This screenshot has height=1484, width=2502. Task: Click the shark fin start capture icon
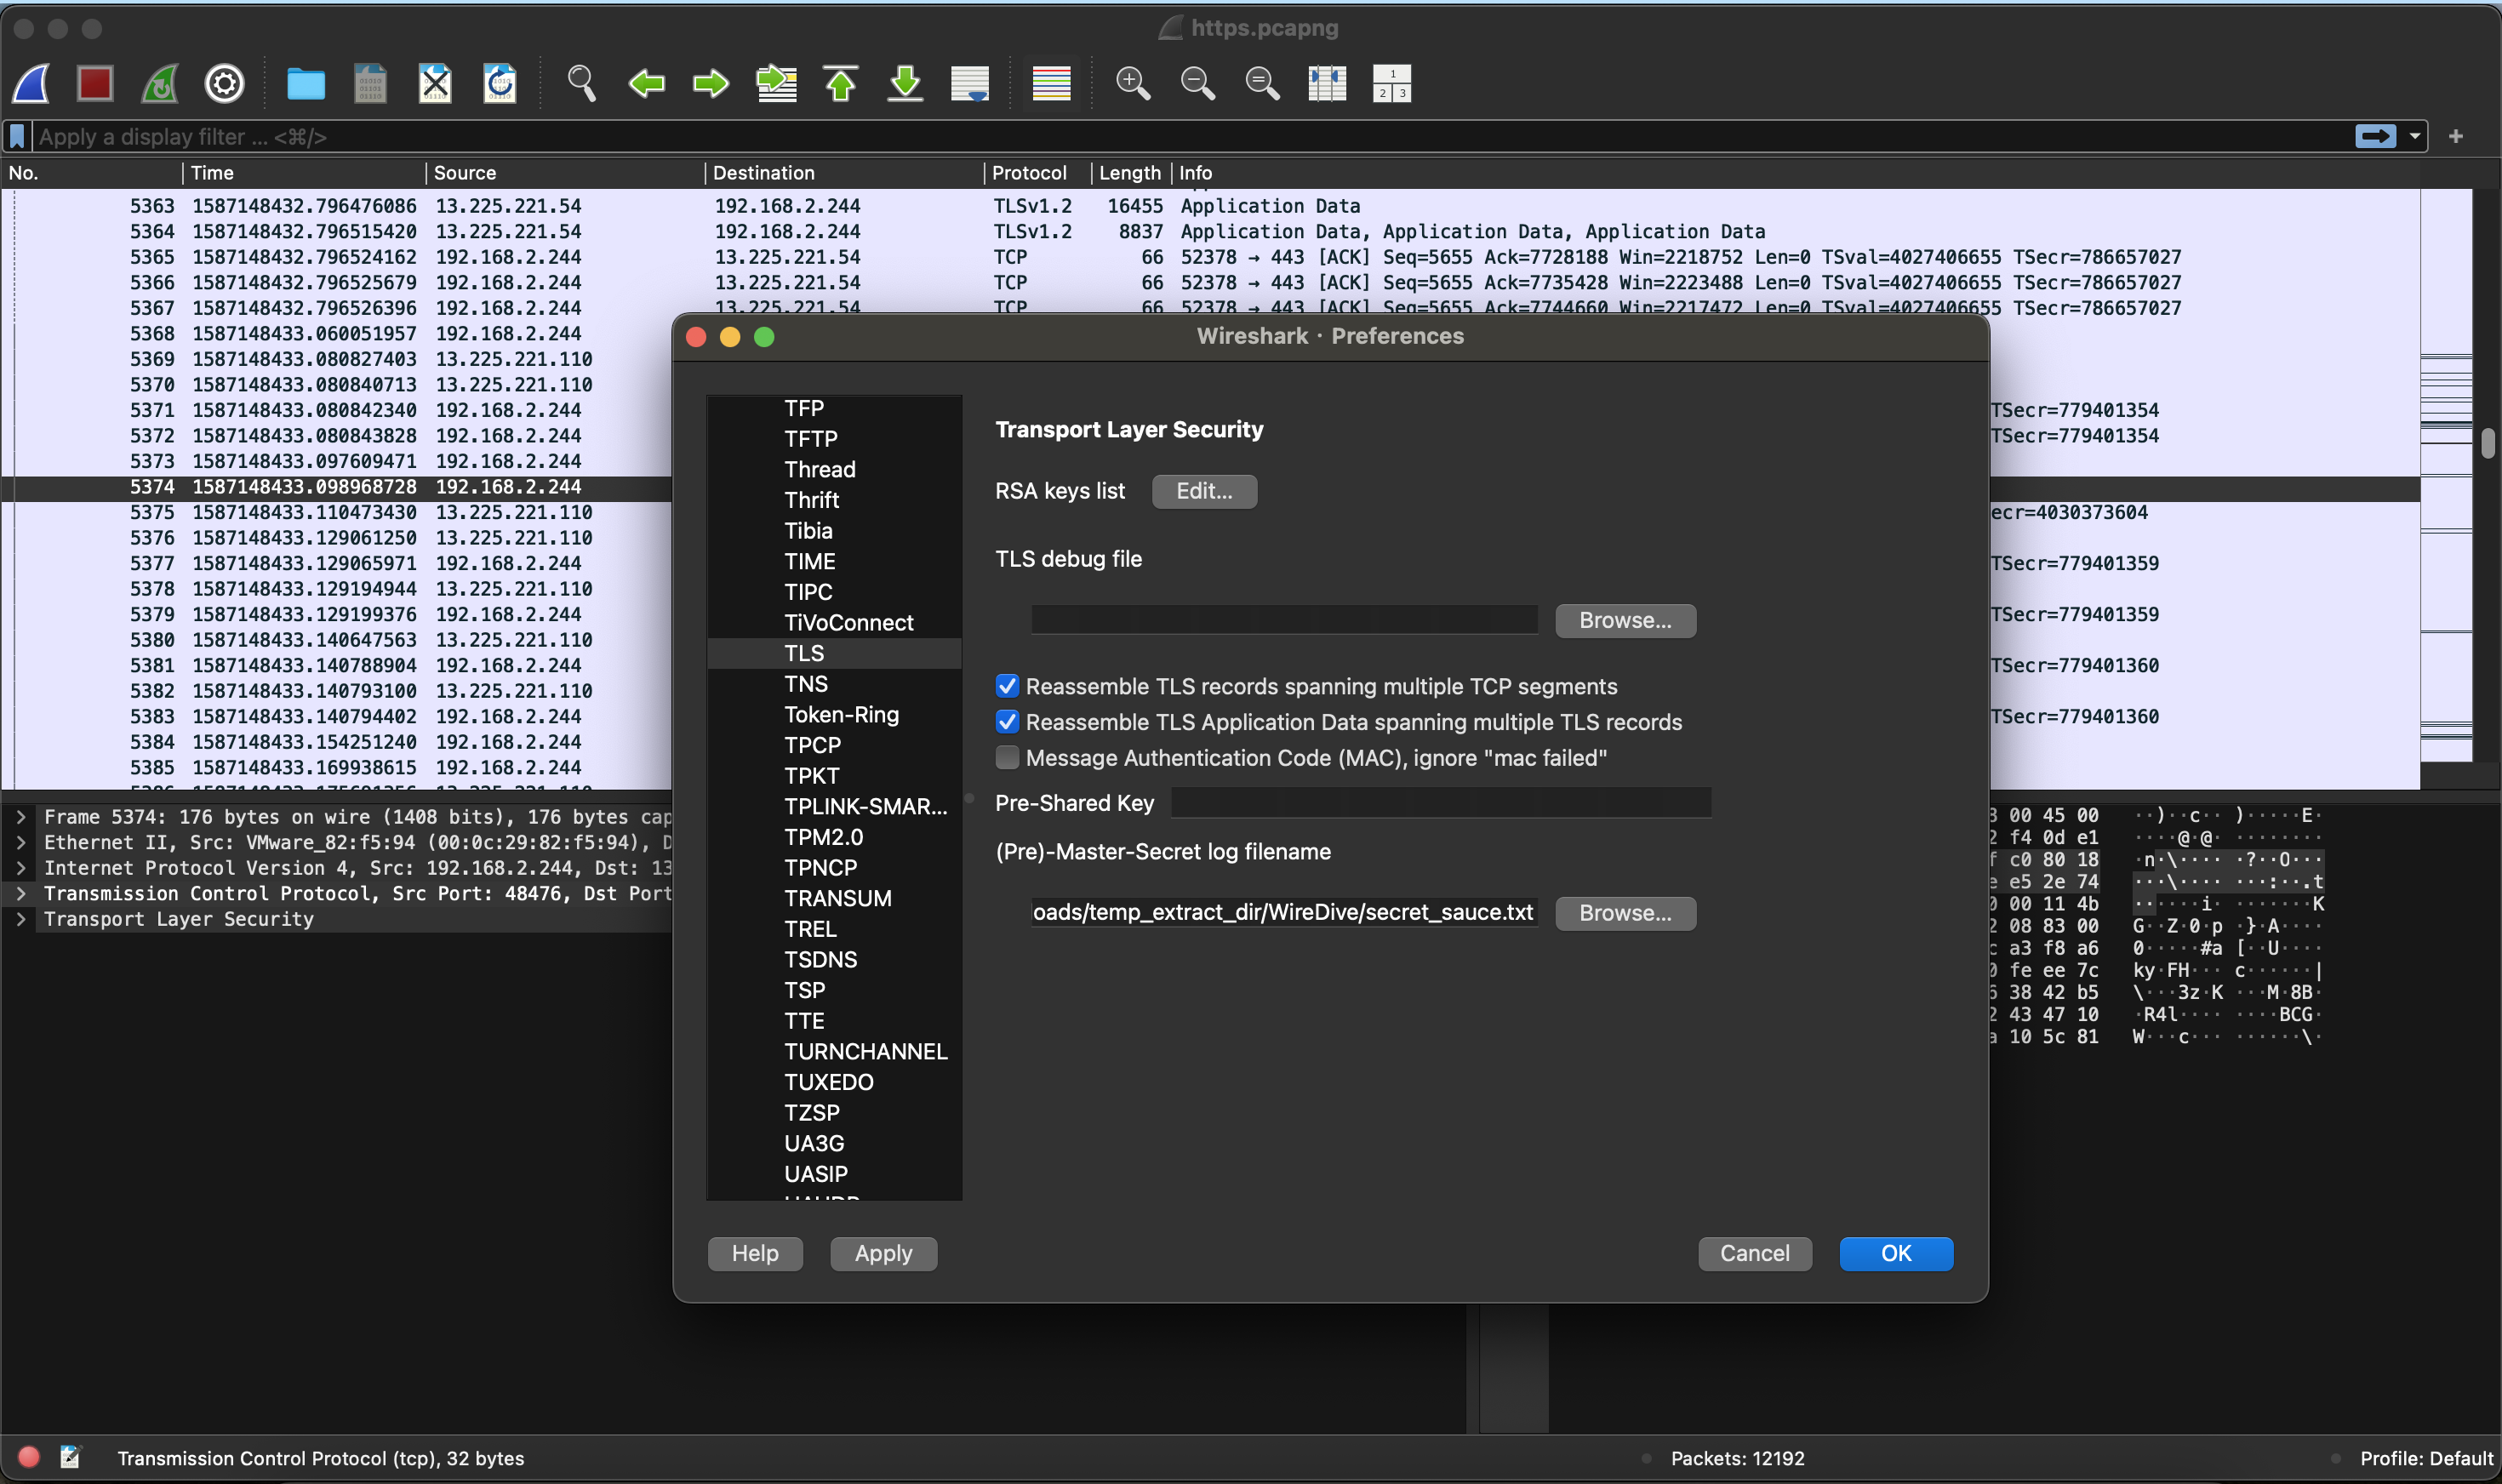pyautogui.click(x=31, y=83)
